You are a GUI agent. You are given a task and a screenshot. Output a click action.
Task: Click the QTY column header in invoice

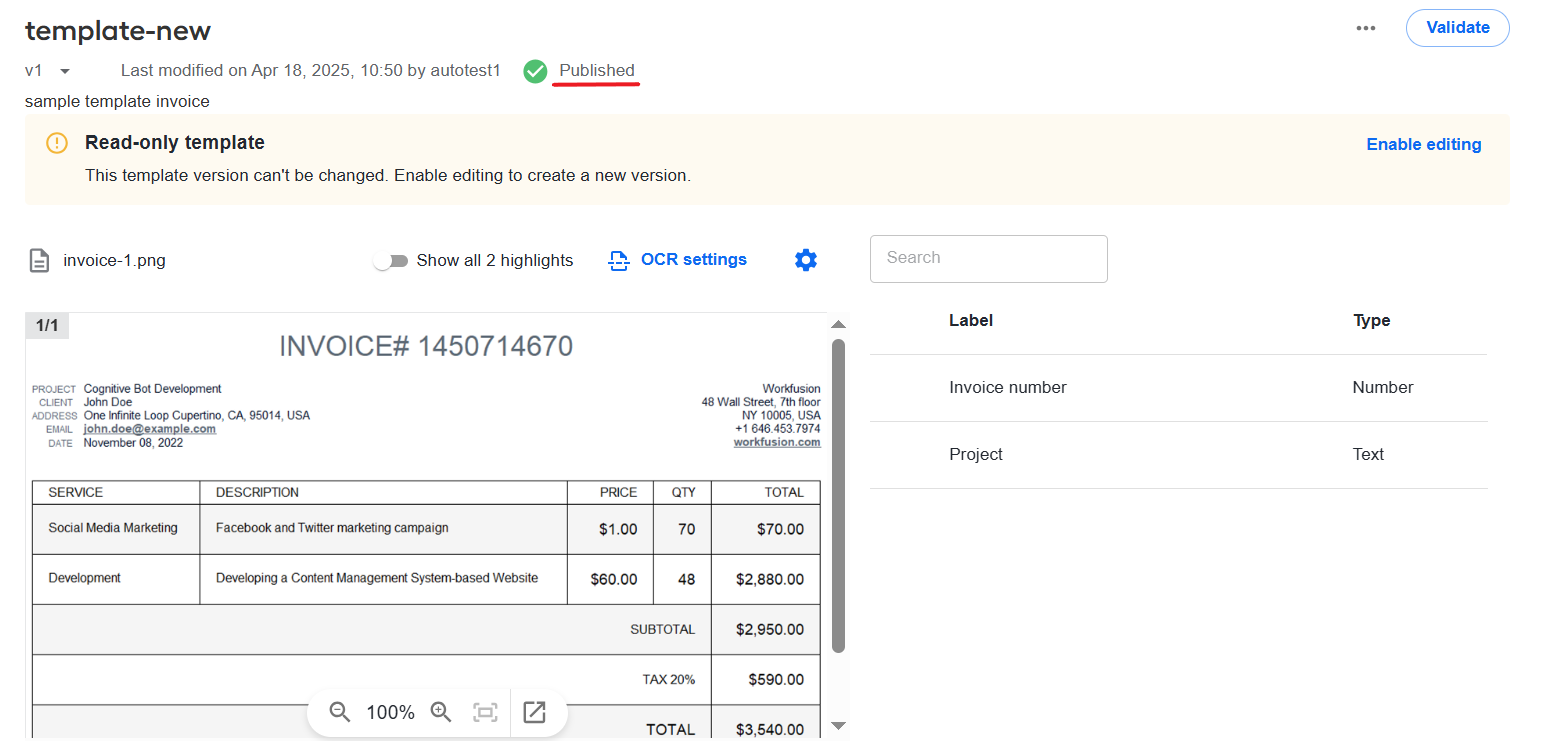click(x=683, y=492)
